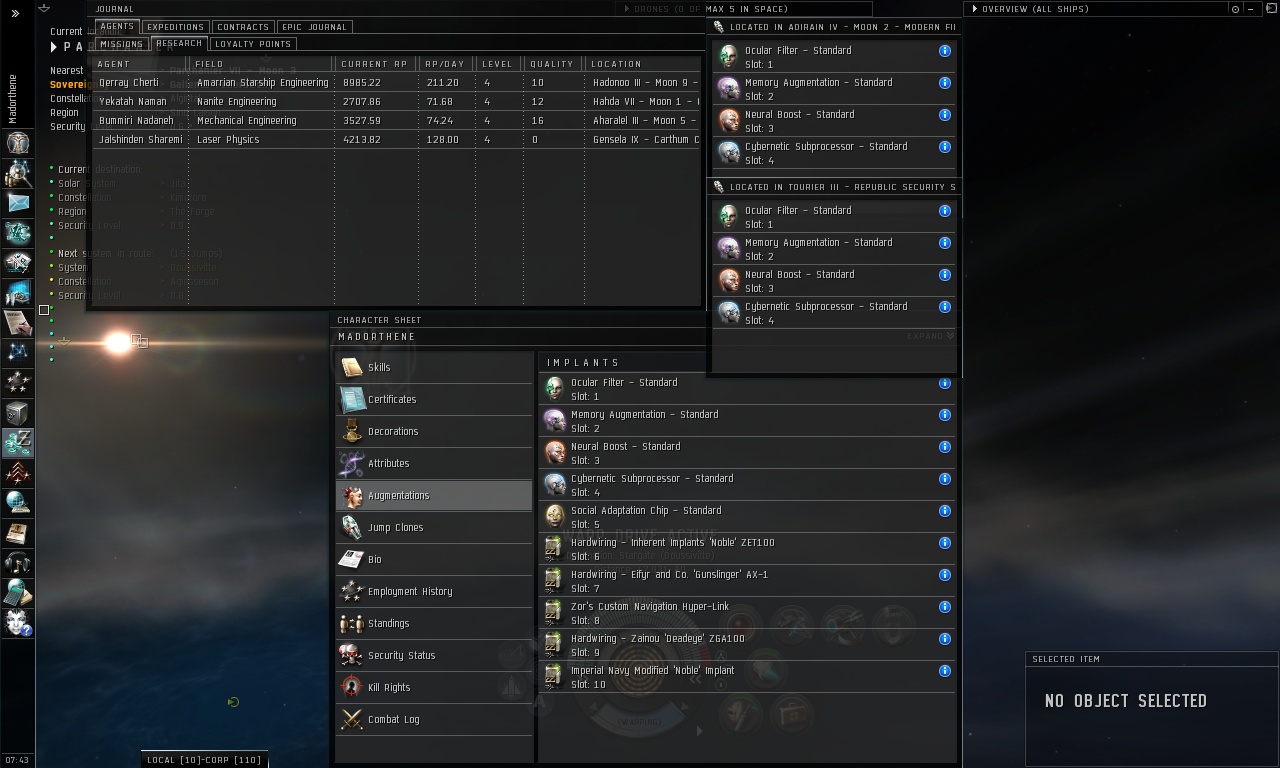1280x768 pixels.
Task: Open the Assets cube icon
Action: [x=17, y=413]
